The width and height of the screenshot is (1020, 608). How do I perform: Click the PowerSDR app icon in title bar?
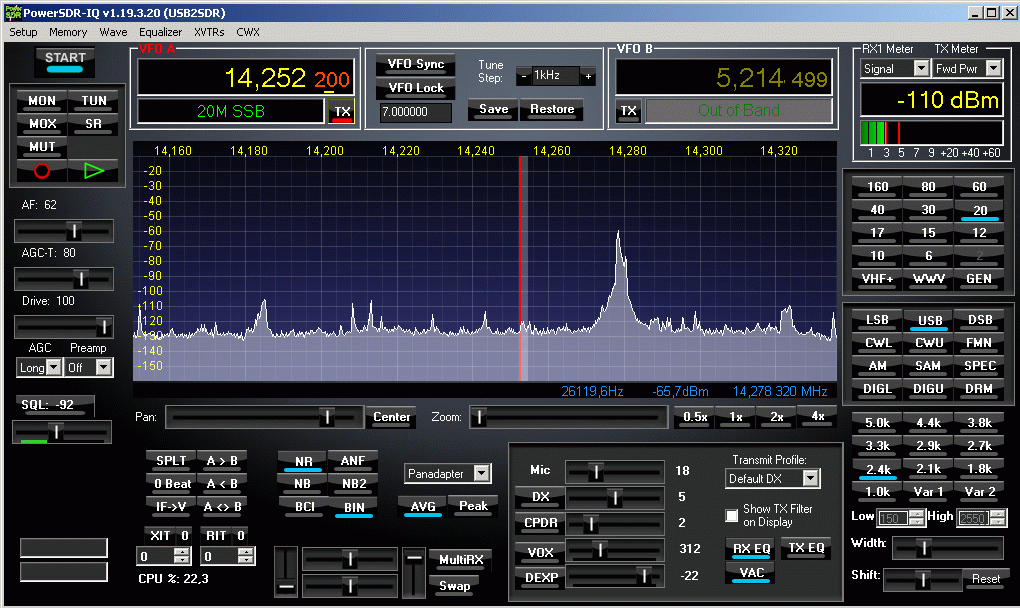(13, 12)
